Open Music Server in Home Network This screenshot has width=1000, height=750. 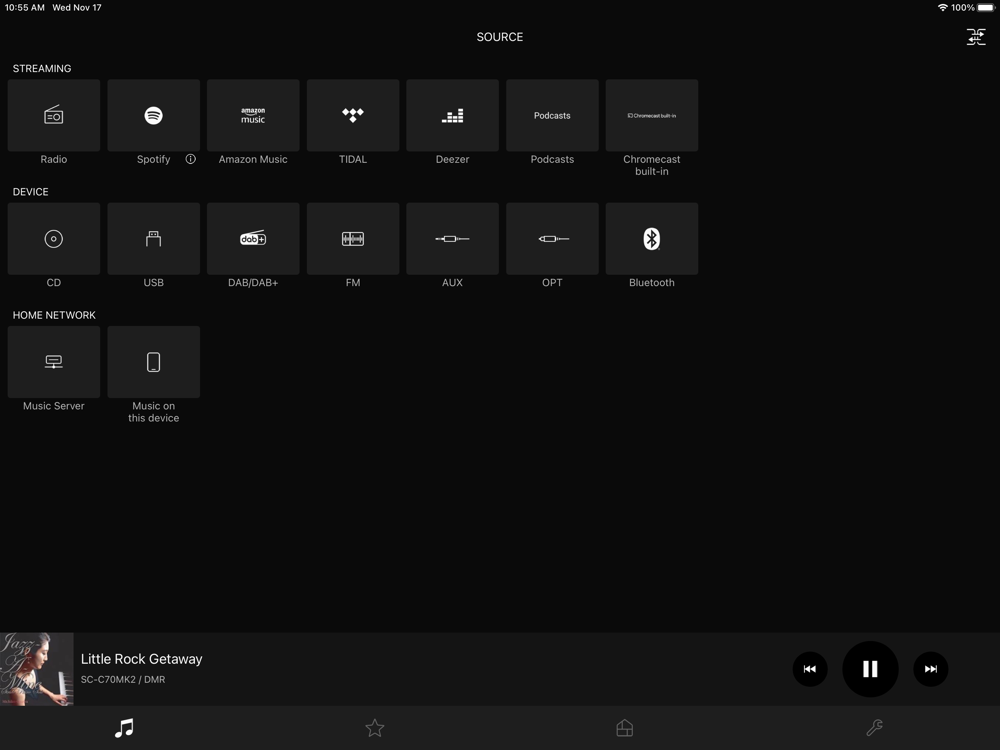pos(54,362)
